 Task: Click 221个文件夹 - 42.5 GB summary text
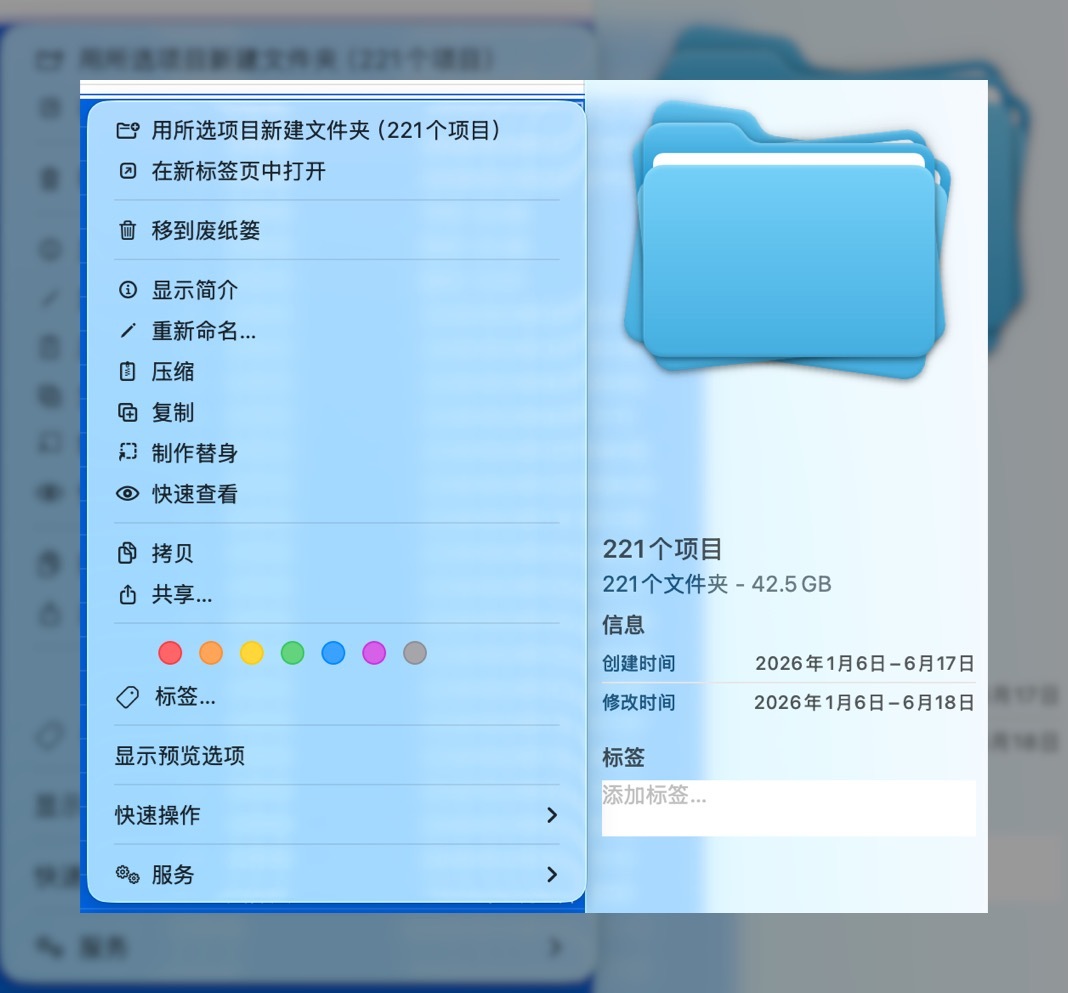point(717,584)
